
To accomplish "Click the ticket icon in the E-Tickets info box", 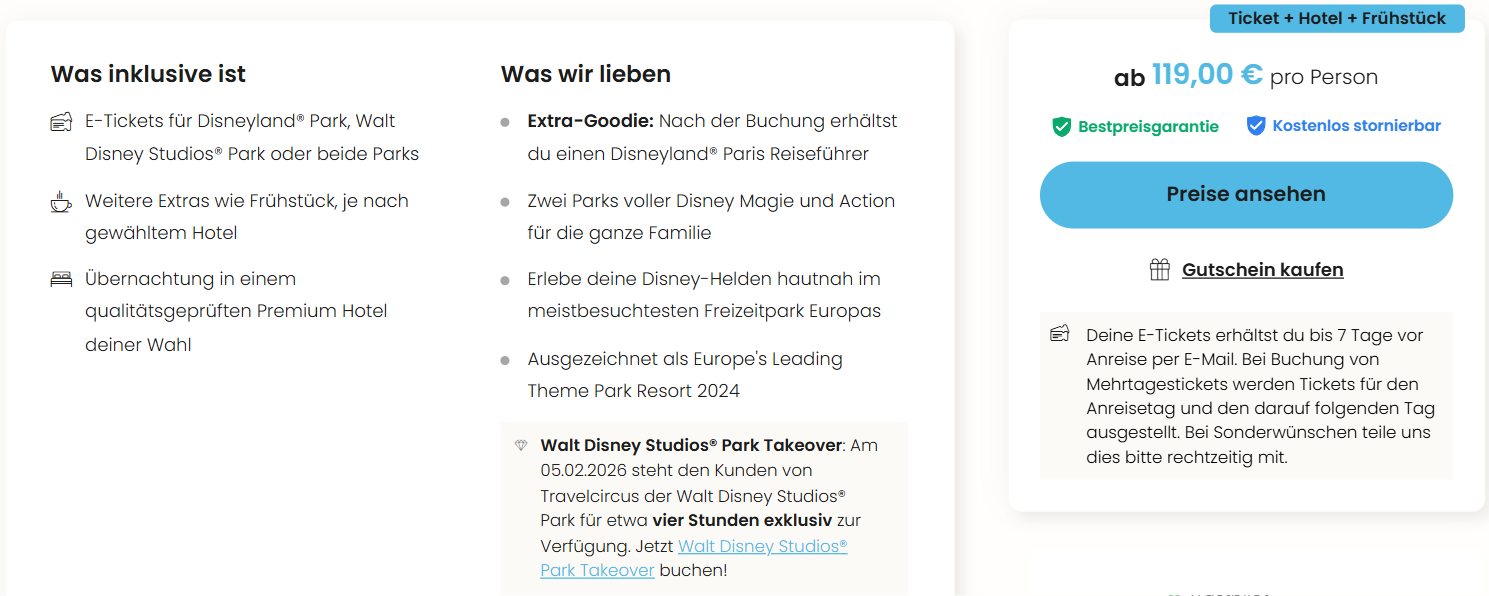I will [1060, 335].
